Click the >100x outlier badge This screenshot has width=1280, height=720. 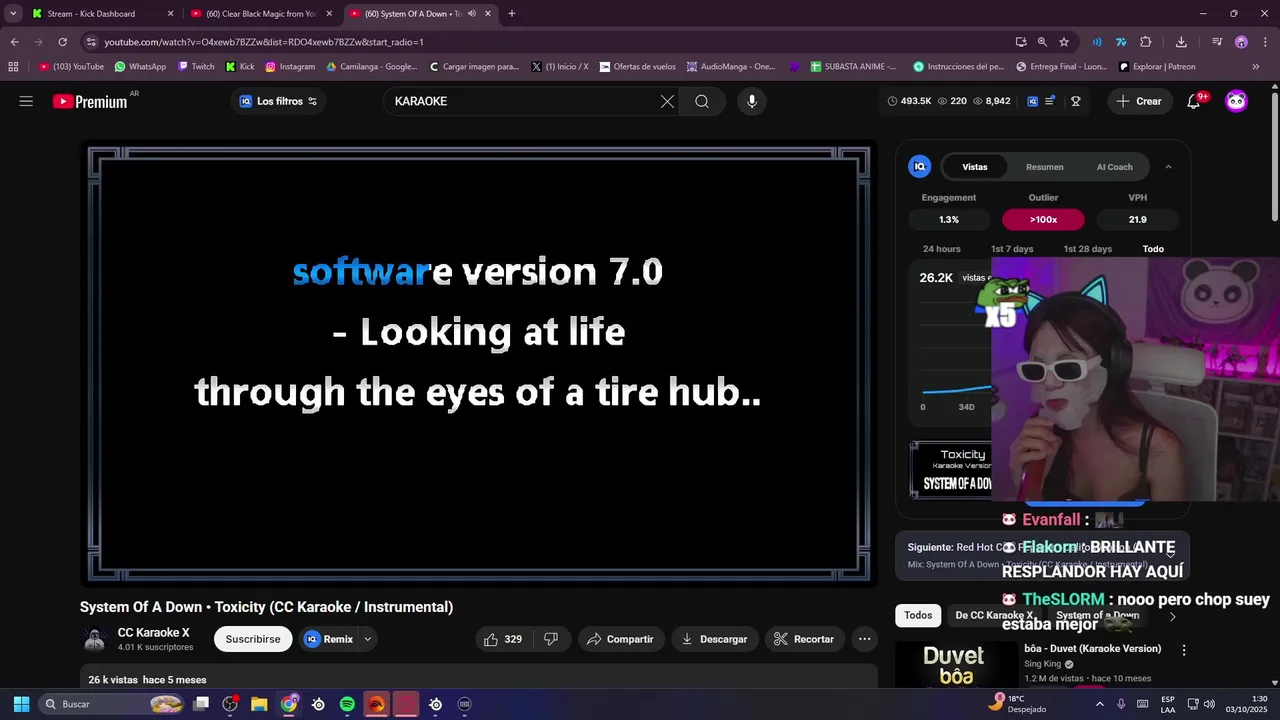[x=1043, y=220]
